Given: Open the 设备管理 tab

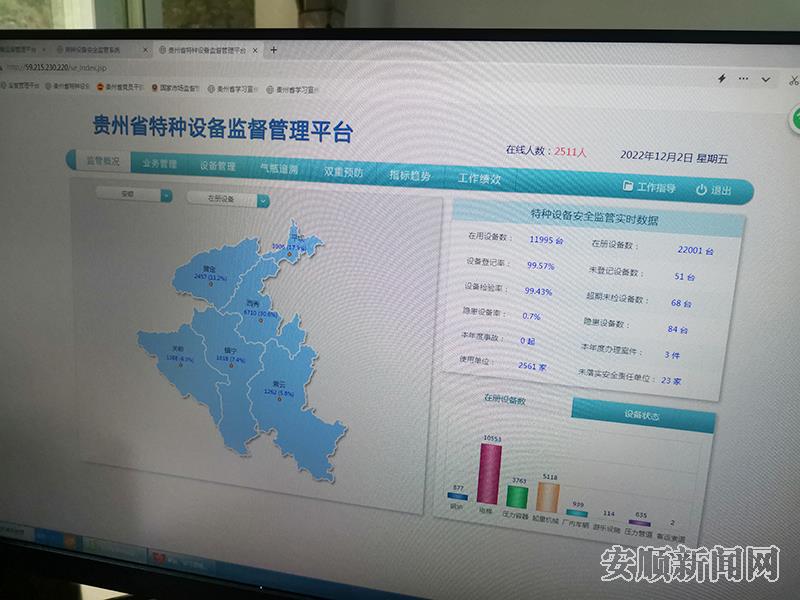Looking at the screenshot, I should 217,166.
